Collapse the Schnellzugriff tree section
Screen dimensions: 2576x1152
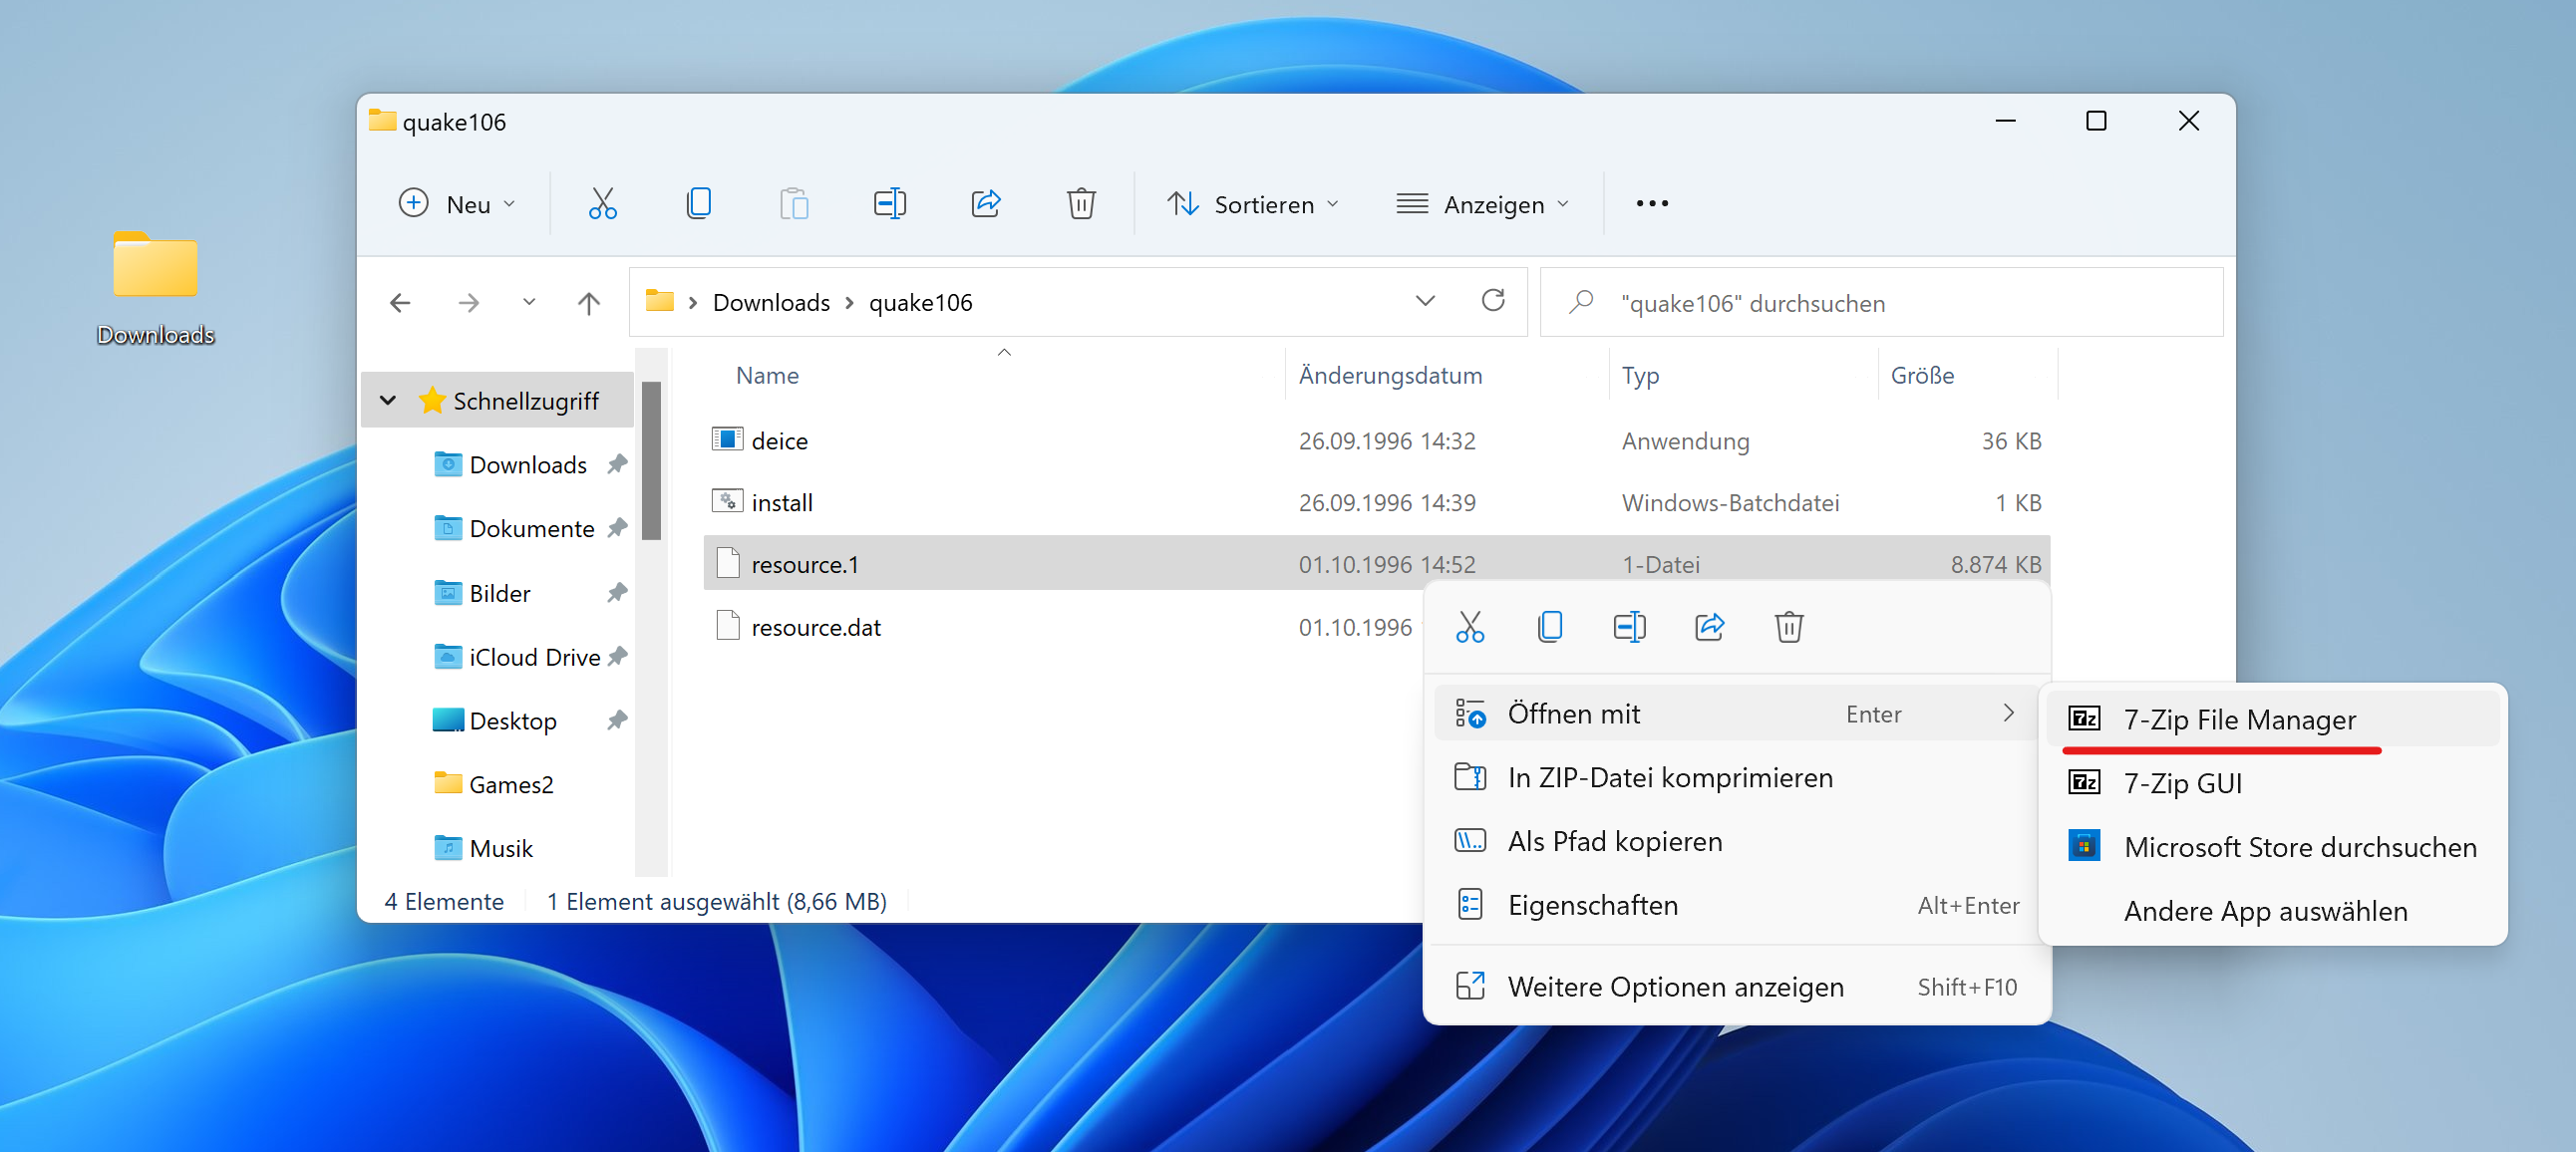point(388,401)
